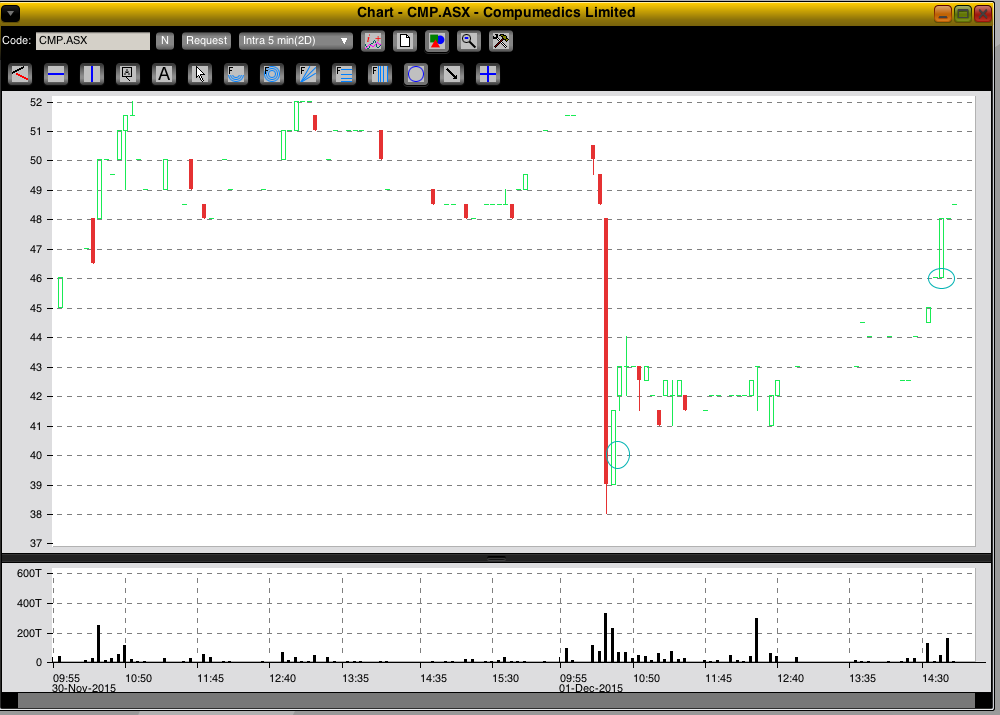This screenshot has height=715, width=1000.
Task: Click the Request button
Action: coord(206,41)
